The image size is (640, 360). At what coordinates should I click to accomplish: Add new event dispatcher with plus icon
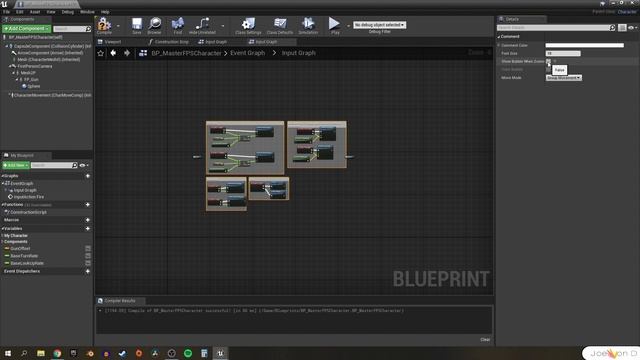click(x=88, y=271)
